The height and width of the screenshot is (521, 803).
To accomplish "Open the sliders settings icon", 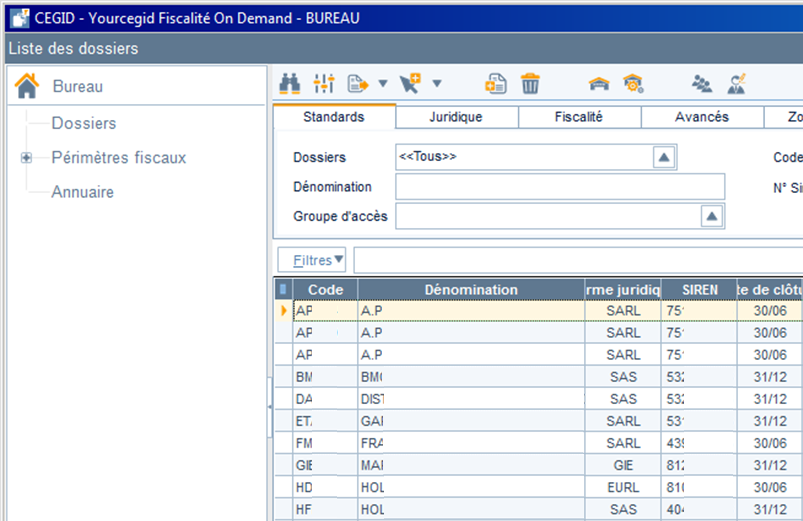I will pos(324,84).
